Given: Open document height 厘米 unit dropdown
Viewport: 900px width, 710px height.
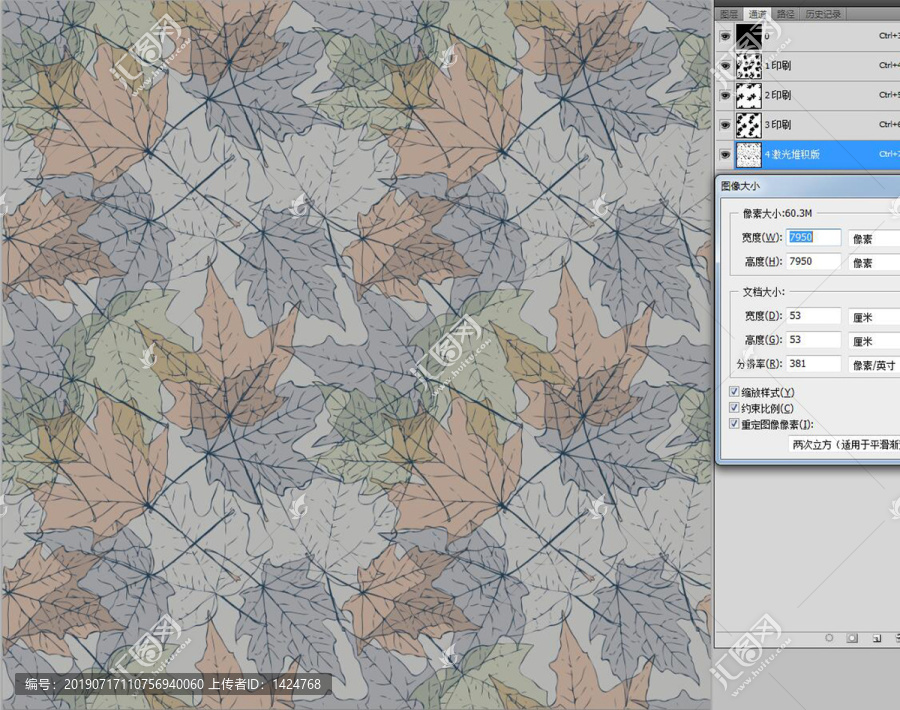Looking at the screenshot, I should [874, 341].
